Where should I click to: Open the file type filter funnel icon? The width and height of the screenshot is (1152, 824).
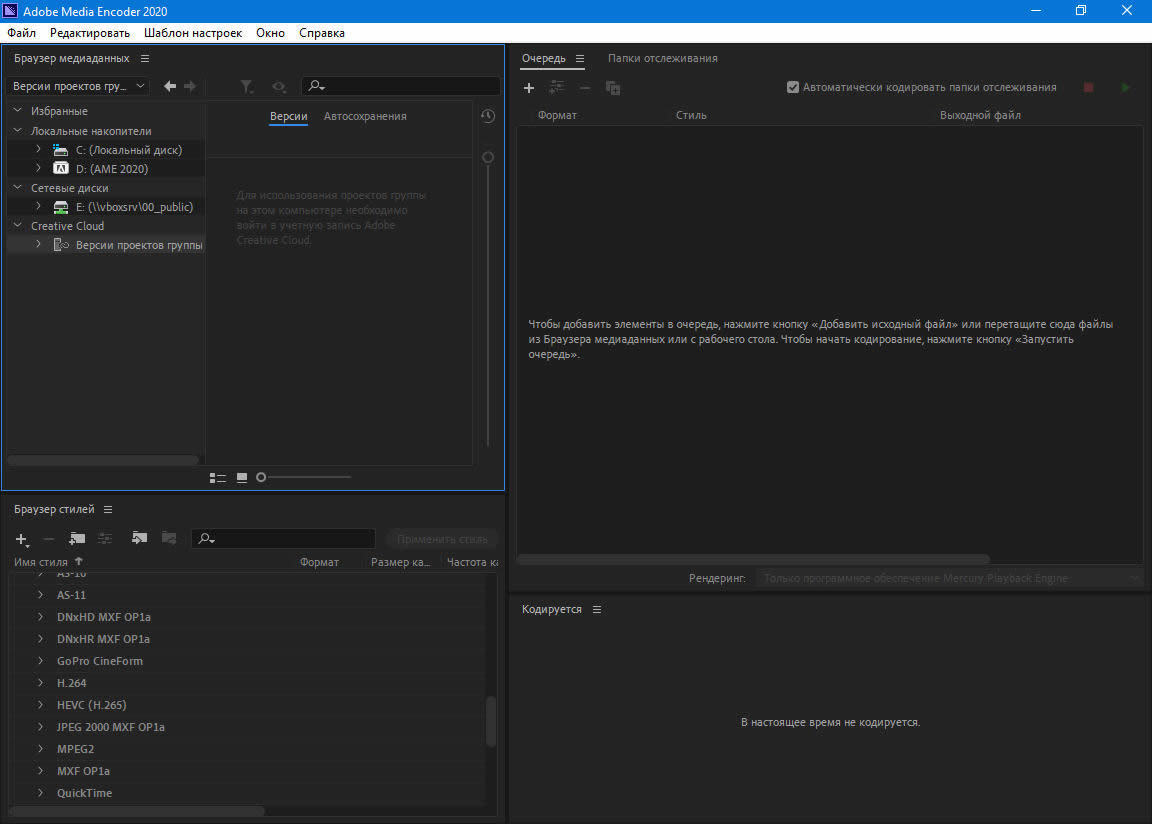coord(247,87)
